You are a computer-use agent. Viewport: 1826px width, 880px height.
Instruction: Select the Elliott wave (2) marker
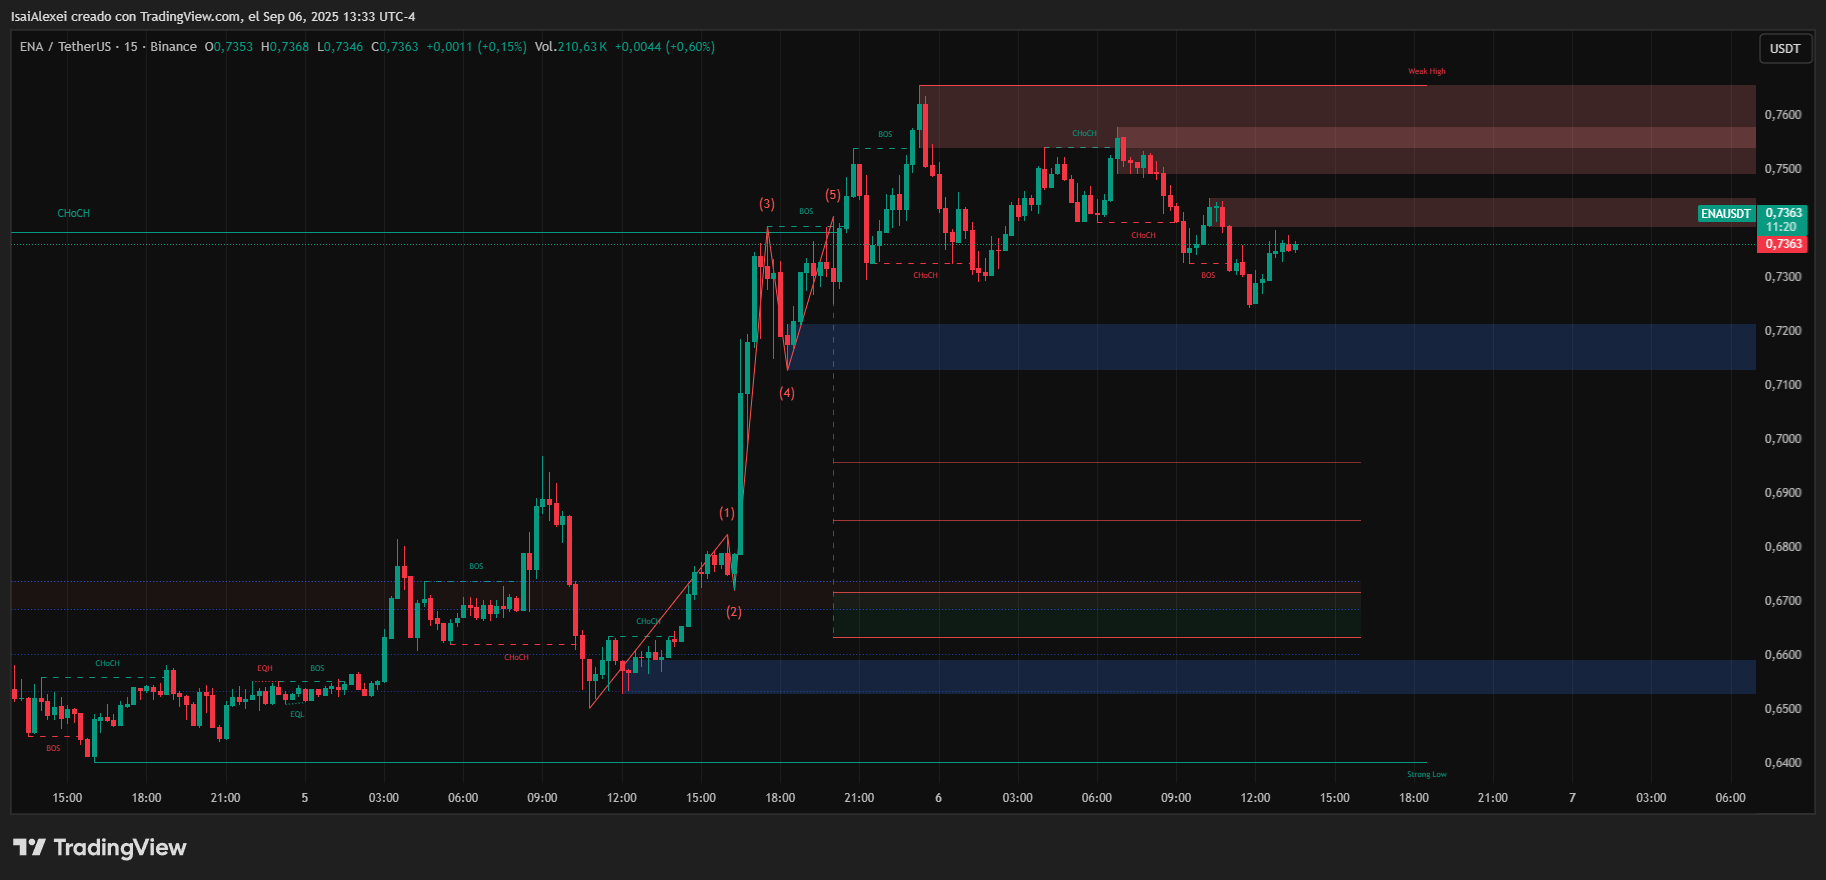(734, 612)
